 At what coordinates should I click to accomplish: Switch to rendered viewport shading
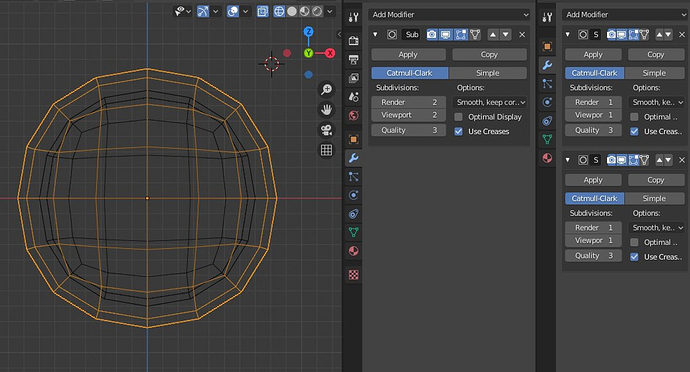click(317, 11)
